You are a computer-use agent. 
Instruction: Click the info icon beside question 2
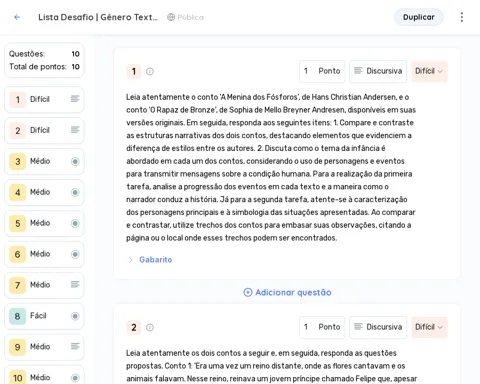(x=150, y=327)
